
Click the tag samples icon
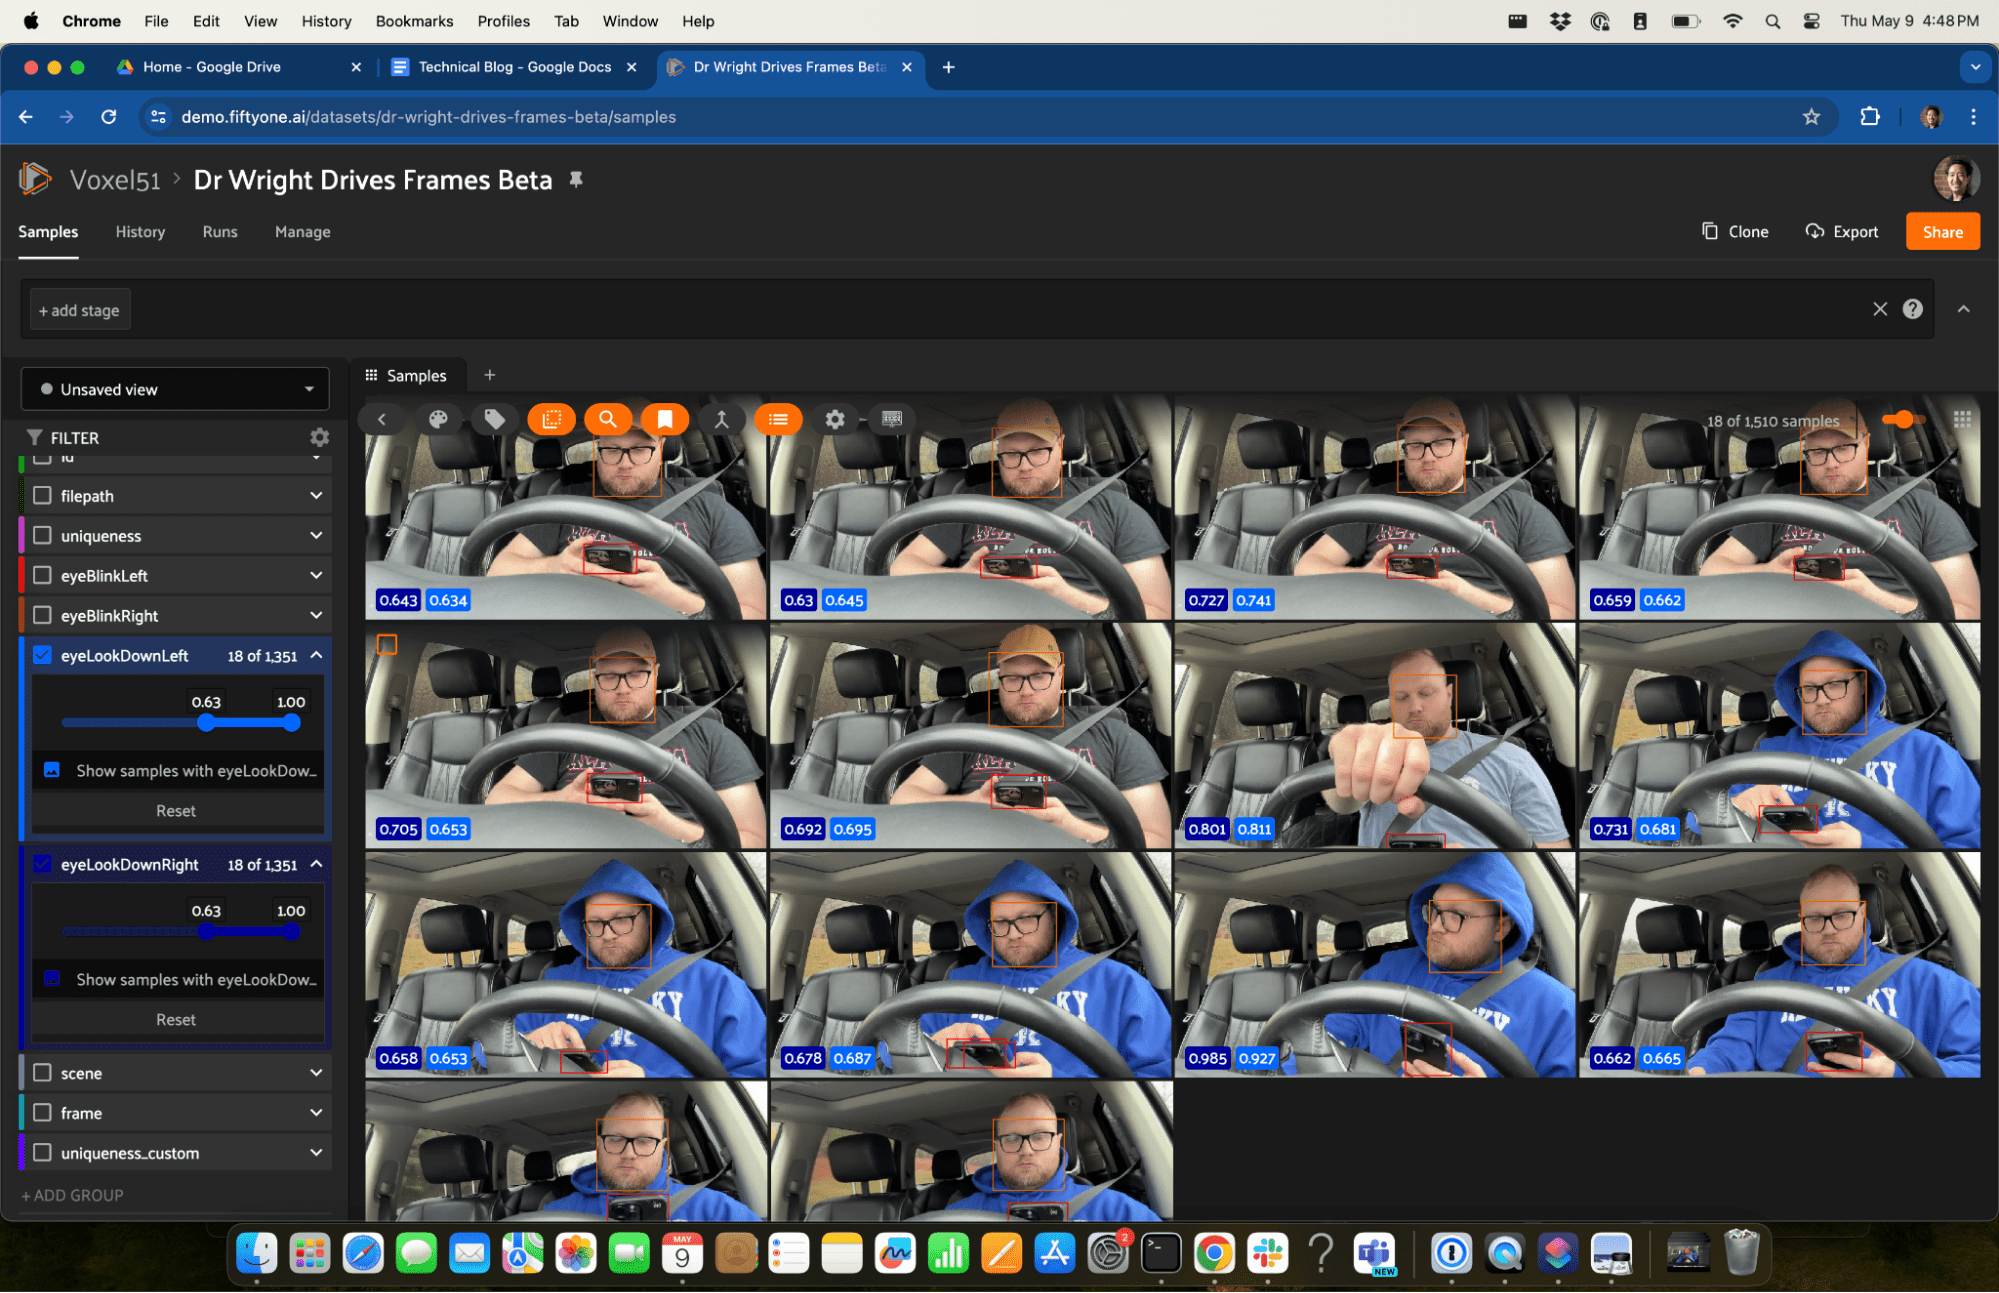point(495,419)
